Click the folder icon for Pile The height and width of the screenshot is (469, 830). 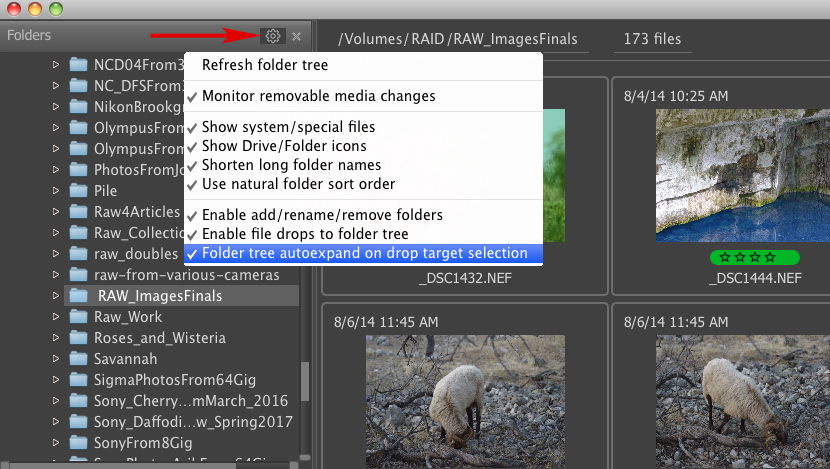[x=79, y=191]
